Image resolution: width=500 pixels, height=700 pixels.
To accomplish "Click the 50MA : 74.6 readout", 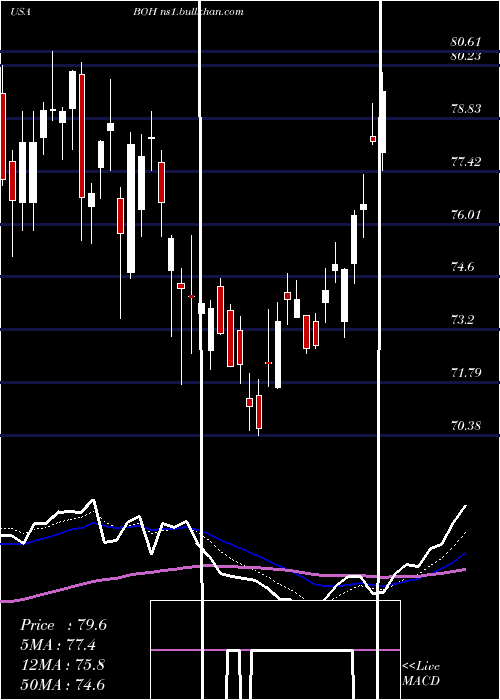I will click(62, 684).
